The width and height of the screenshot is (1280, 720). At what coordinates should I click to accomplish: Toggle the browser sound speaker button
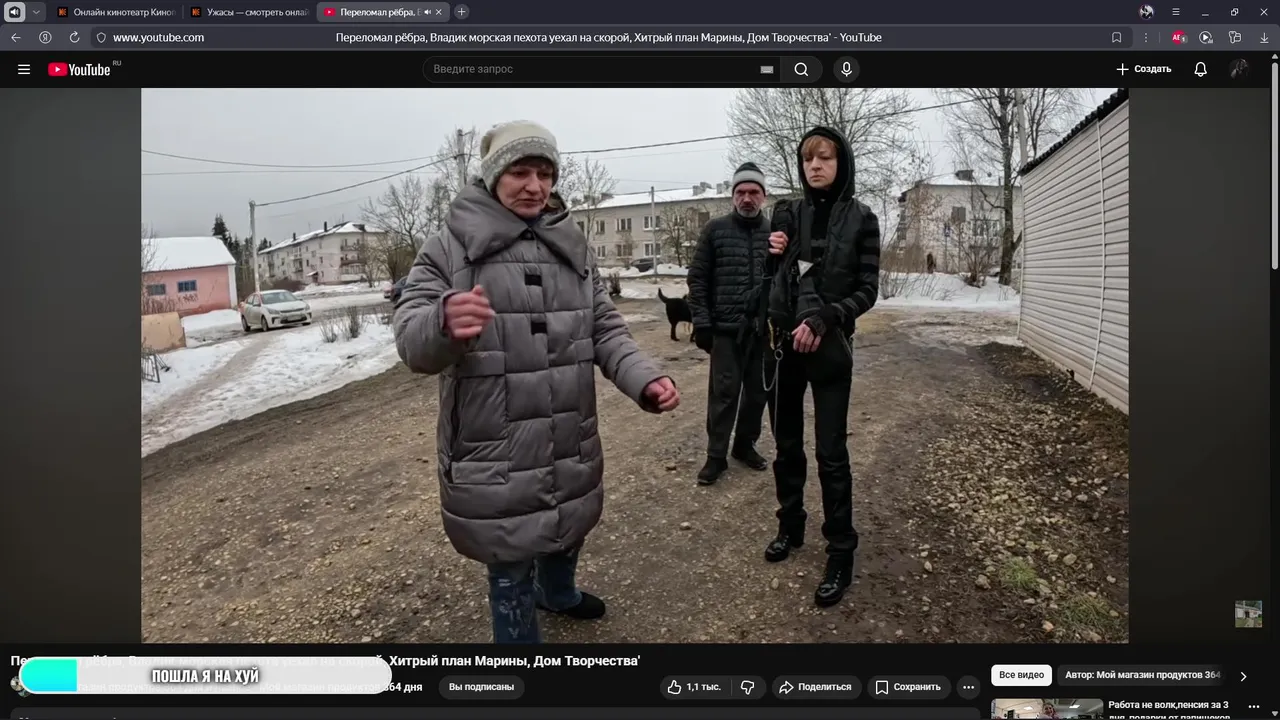tap(15, 12)
